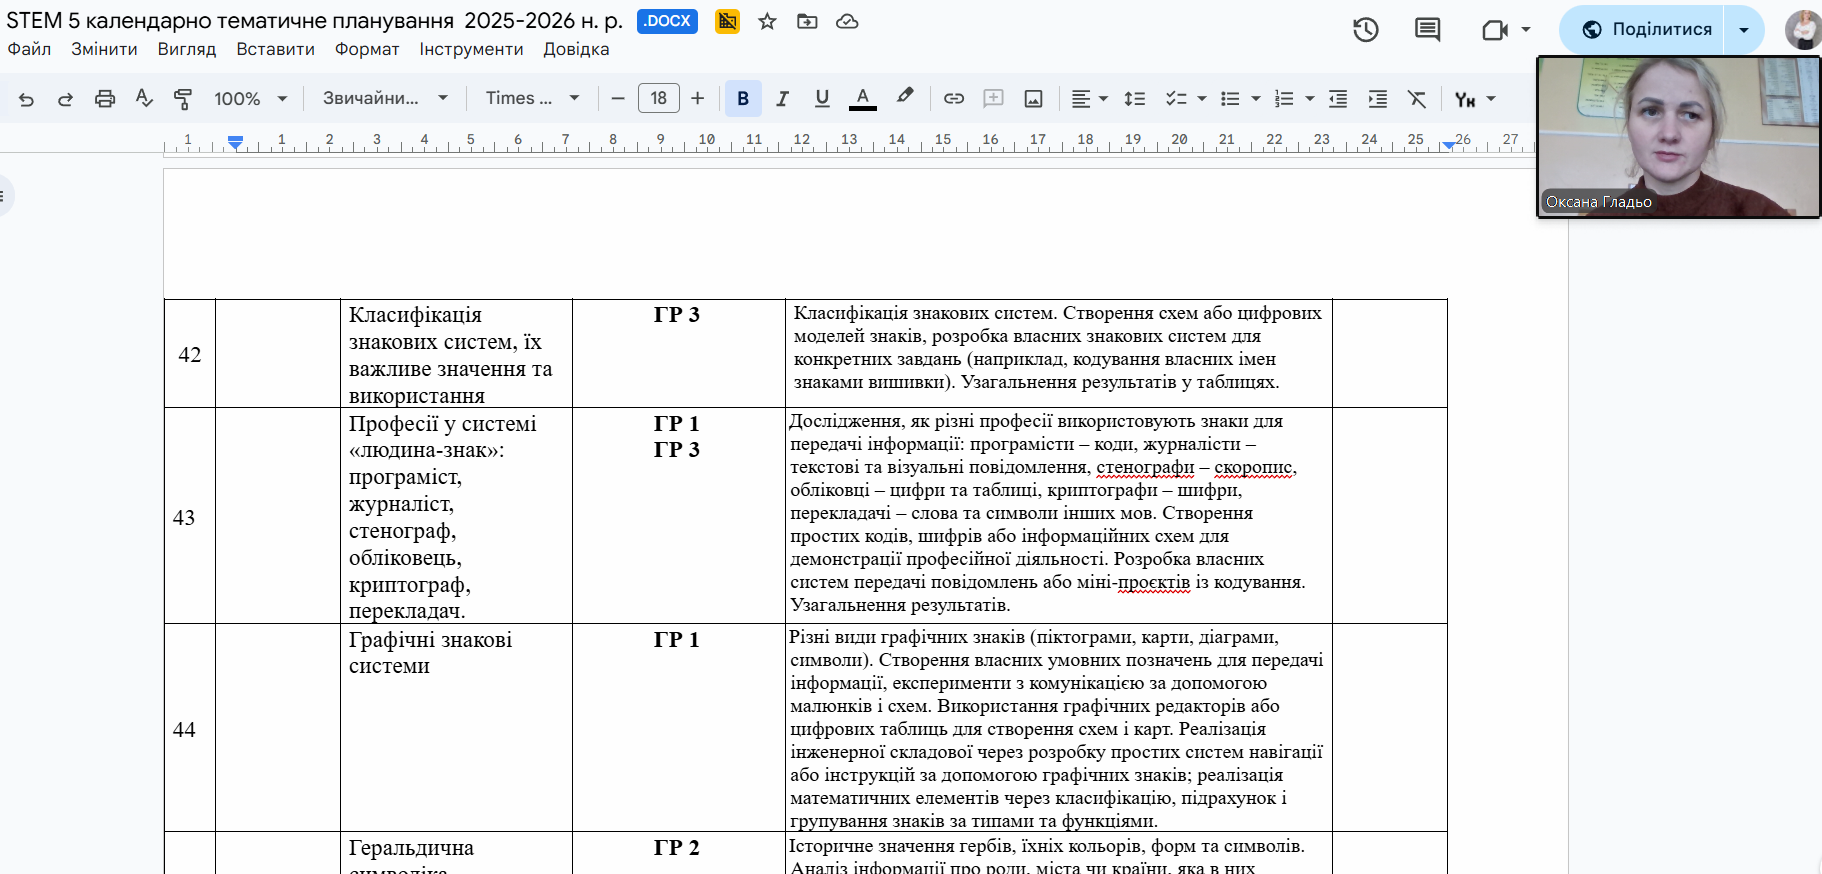Toggle underline formatting
Screen dimensions: 1822x874
[822, 99]
